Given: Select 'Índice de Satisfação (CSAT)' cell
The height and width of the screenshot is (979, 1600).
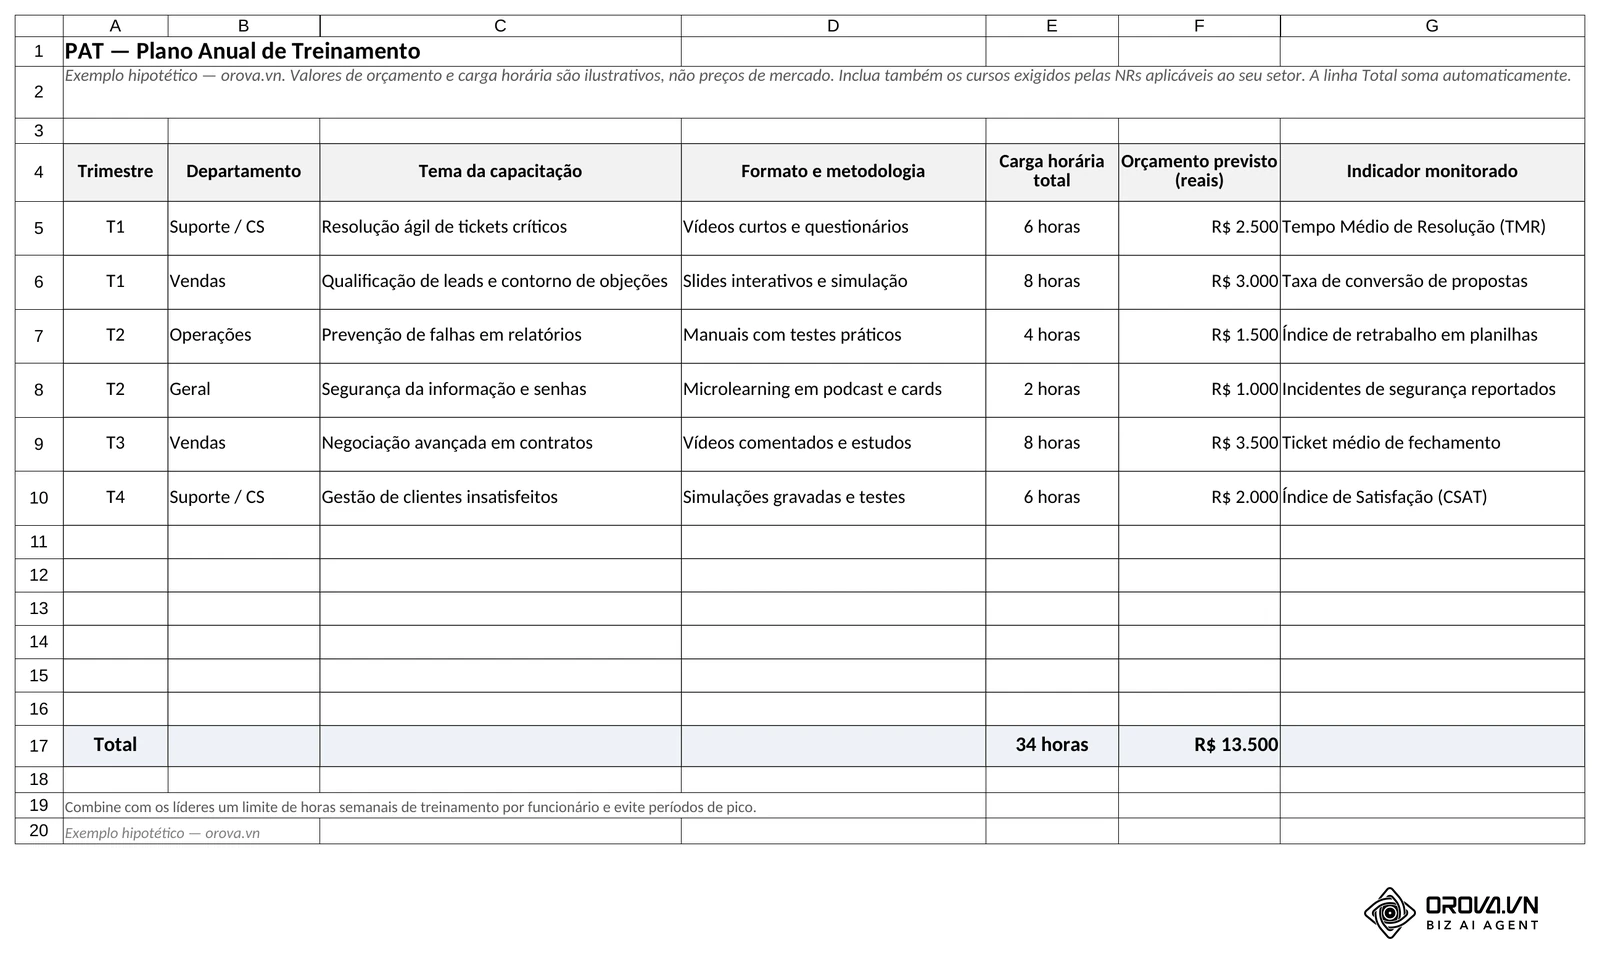Looking at the screenshot, I should (x=1432, y=498).
